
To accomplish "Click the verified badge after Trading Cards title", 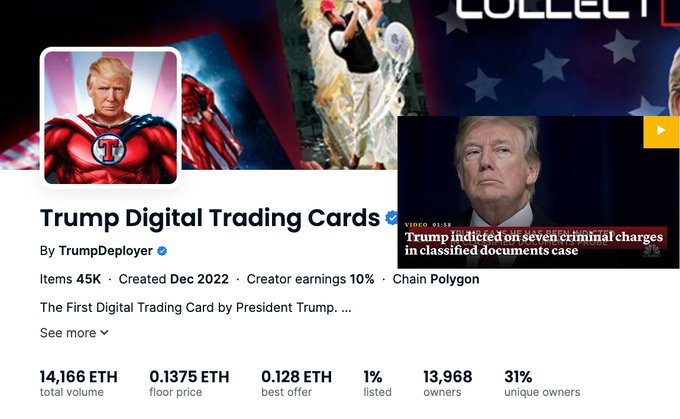I will coord(392,218).
